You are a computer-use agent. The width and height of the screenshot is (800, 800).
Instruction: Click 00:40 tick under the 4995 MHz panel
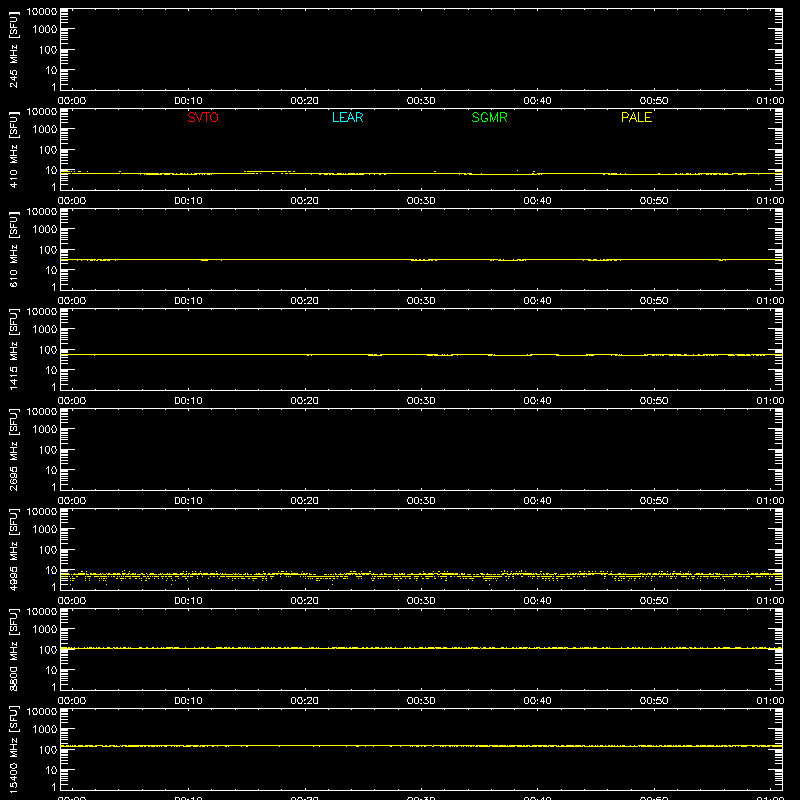(537, 601)
